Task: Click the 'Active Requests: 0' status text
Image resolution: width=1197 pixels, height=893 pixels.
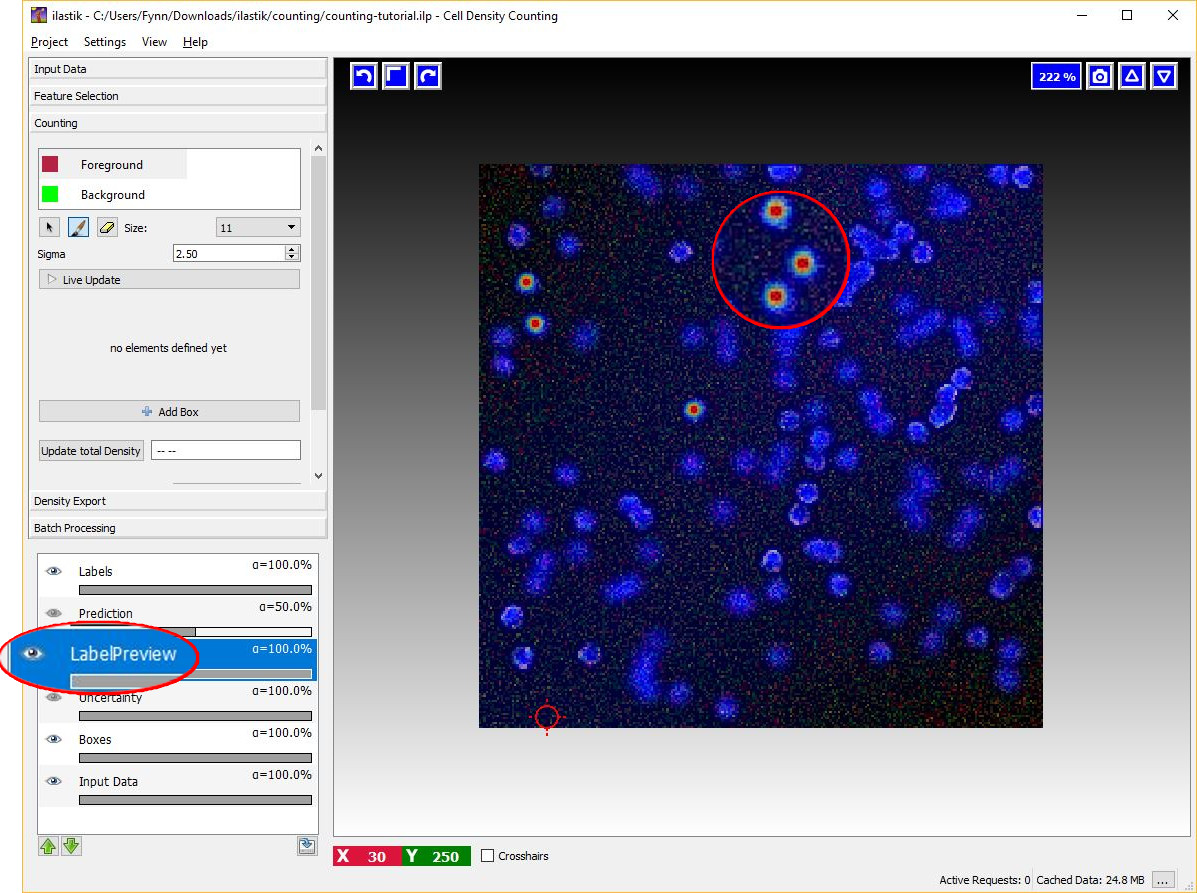Action: point(985,880)
